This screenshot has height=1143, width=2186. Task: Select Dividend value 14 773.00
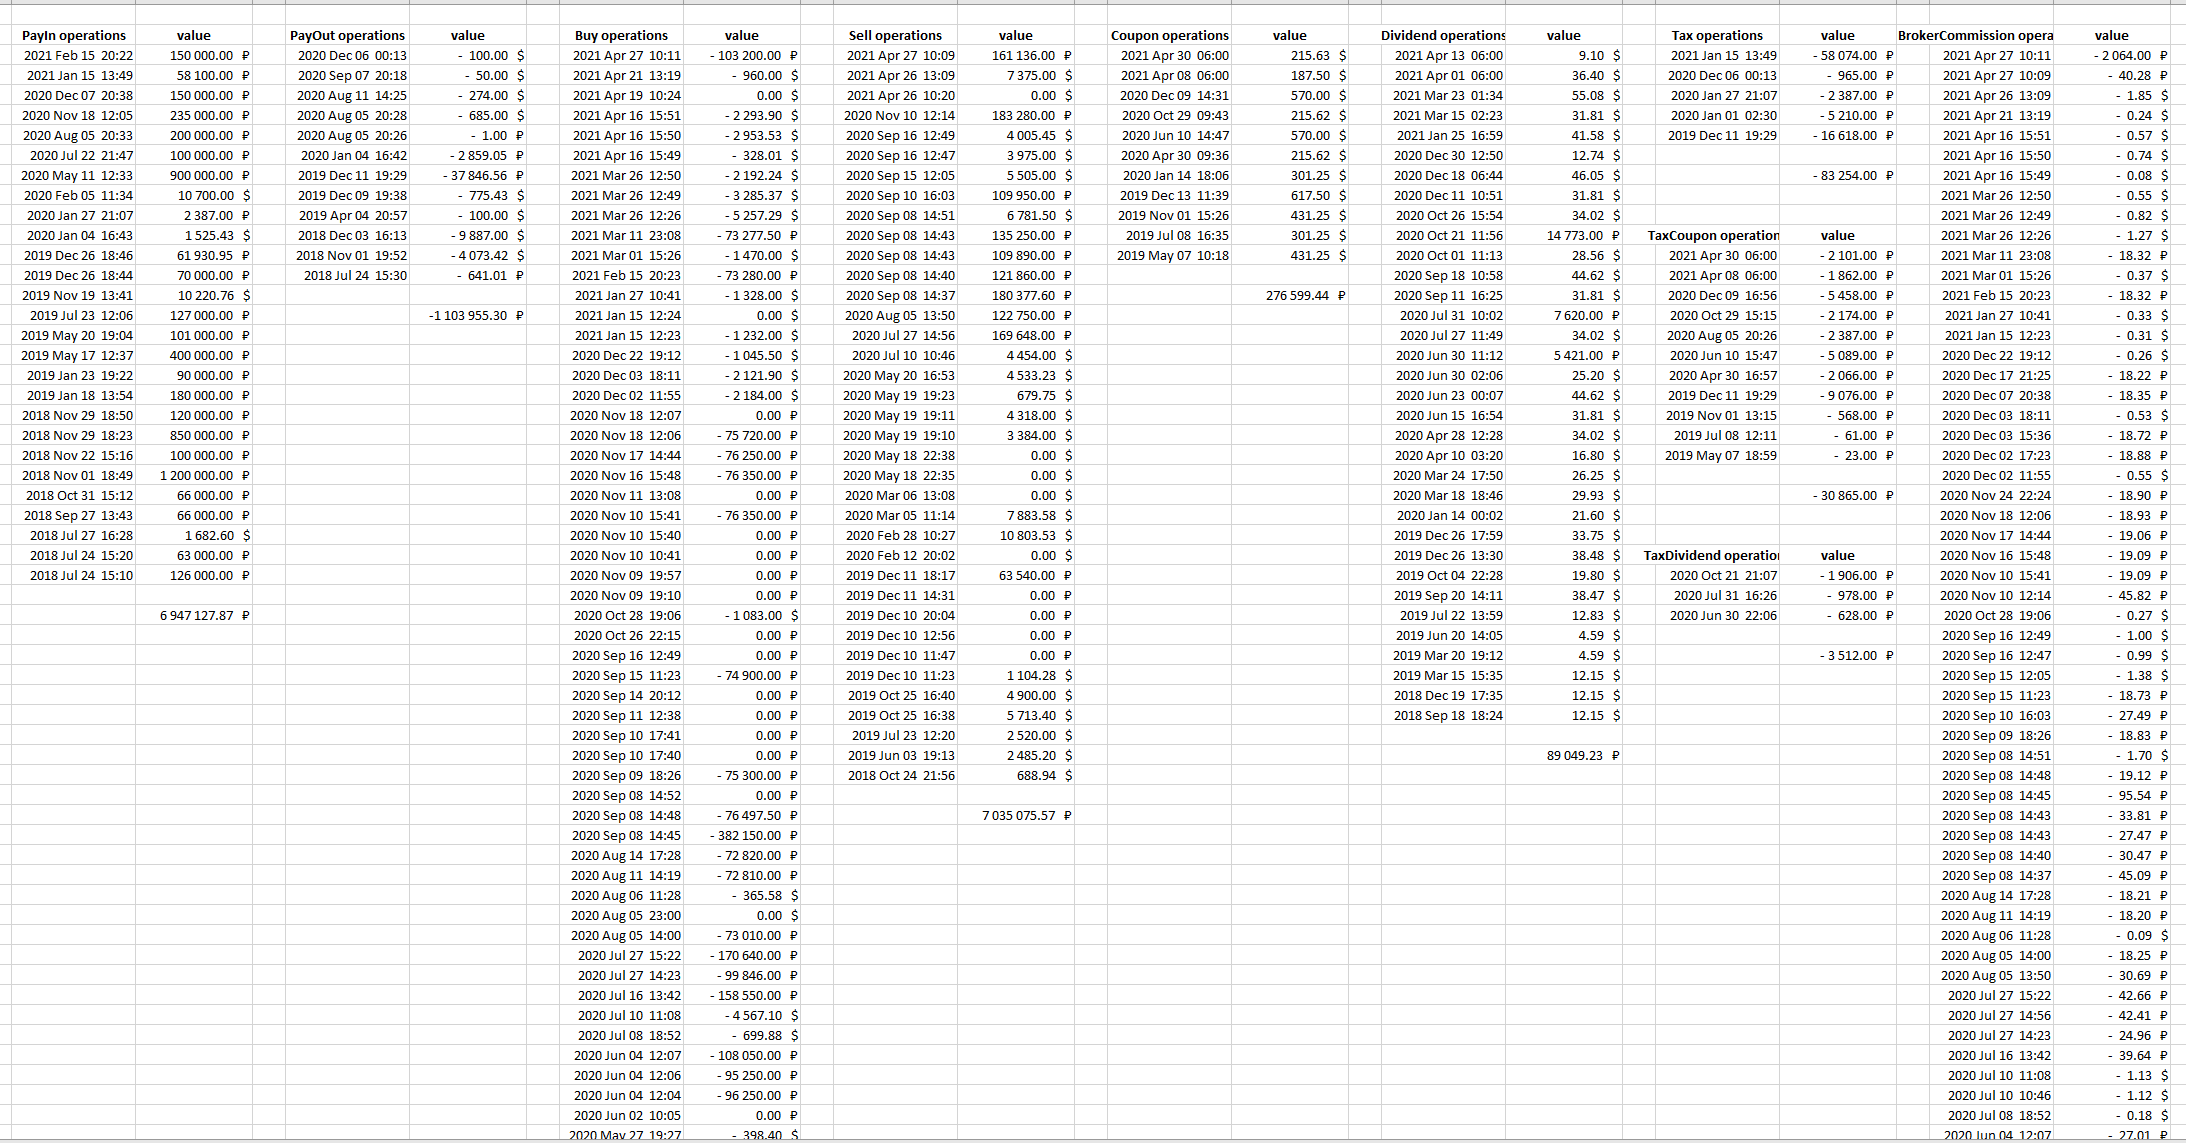pyautogui.click(x=1564, y=235)
